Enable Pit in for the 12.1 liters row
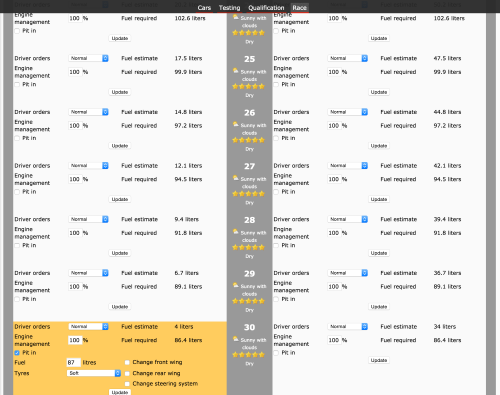 coord(17,192)
